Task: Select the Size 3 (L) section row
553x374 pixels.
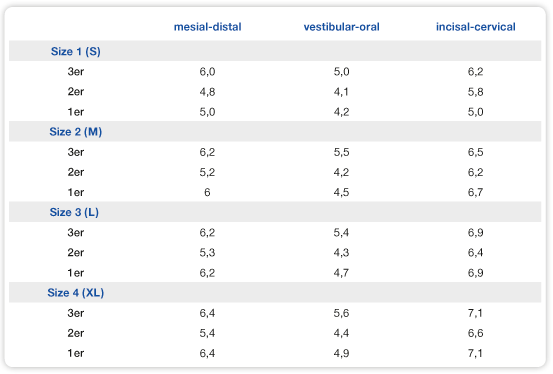Action: point(275,212)
